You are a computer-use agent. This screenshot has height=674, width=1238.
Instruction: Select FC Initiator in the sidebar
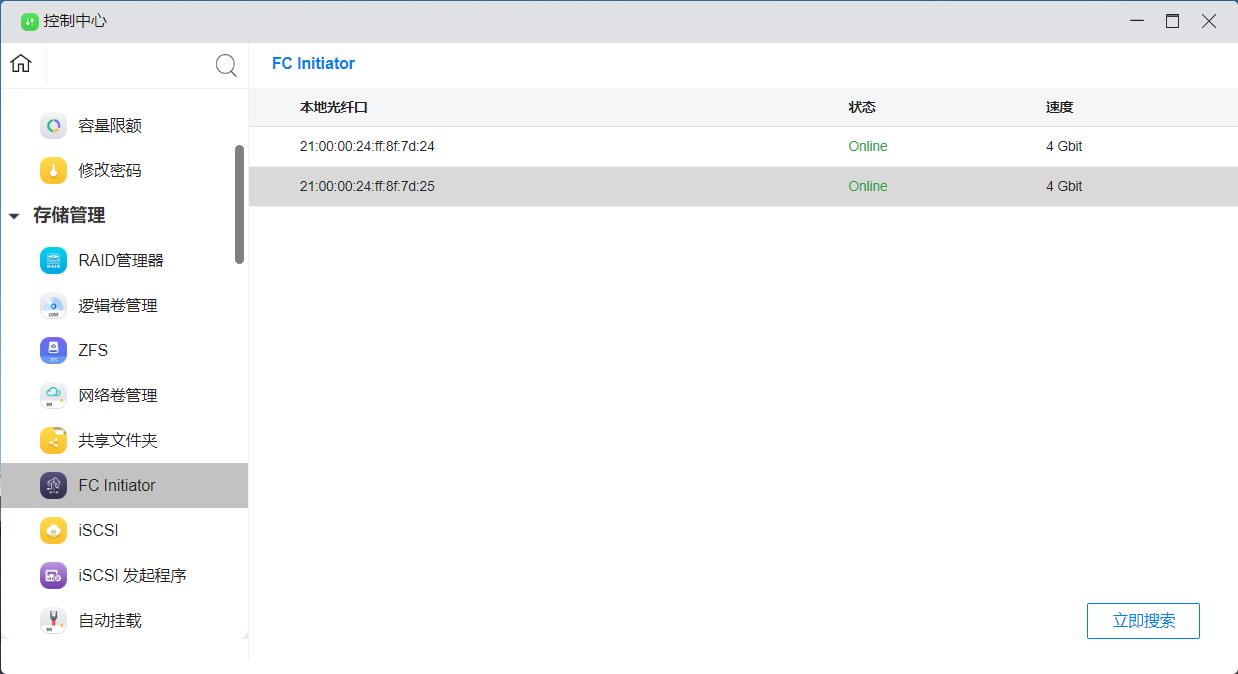pyautogui.click(x=117, y=486)
